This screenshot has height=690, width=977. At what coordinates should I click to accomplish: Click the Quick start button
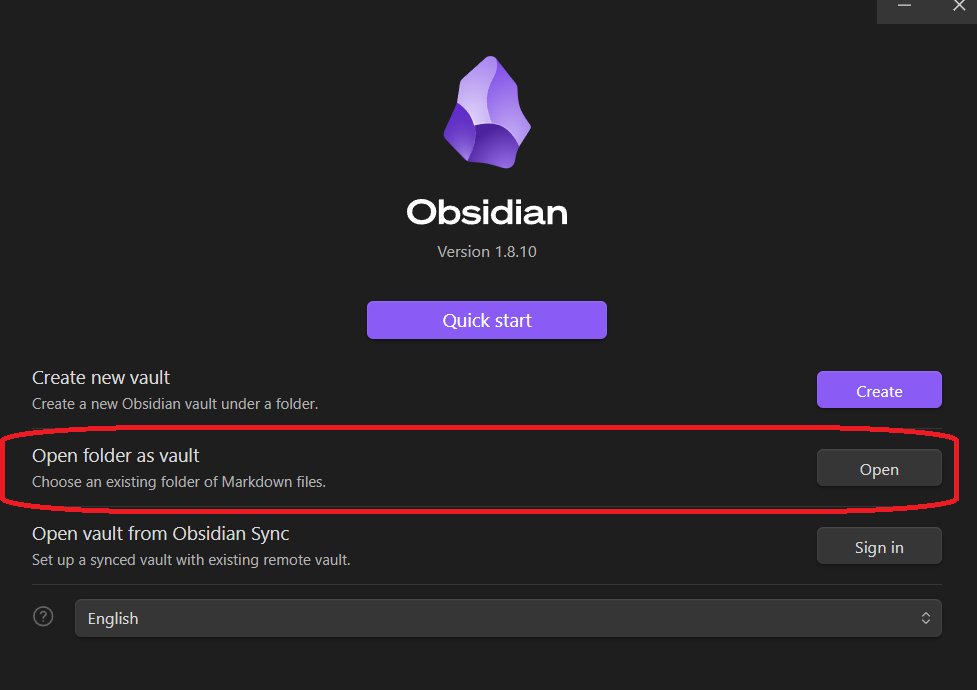[x=487, y=320]
